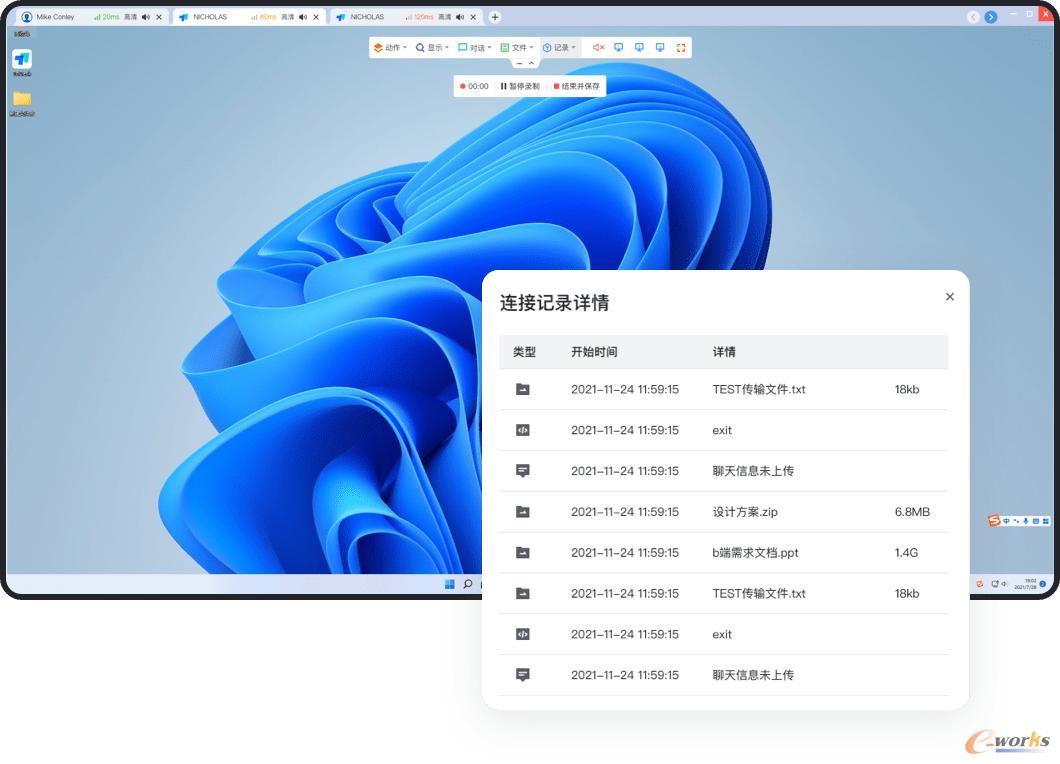1060x764 pixels.
Task: Expand the 对话 dropdown menu
Action: click(x=475, y=47)
